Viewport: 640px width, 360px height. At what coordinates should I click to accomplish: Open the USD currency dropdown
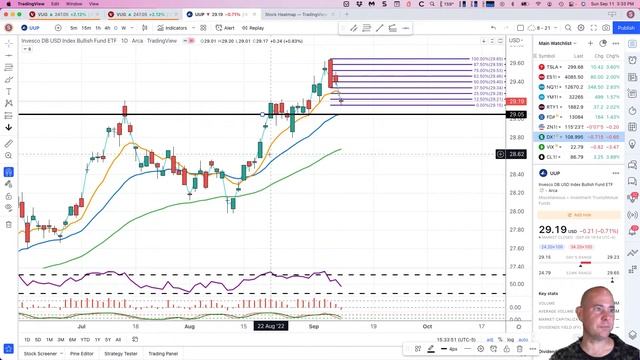pyautogui.click(x=516, y=41)
